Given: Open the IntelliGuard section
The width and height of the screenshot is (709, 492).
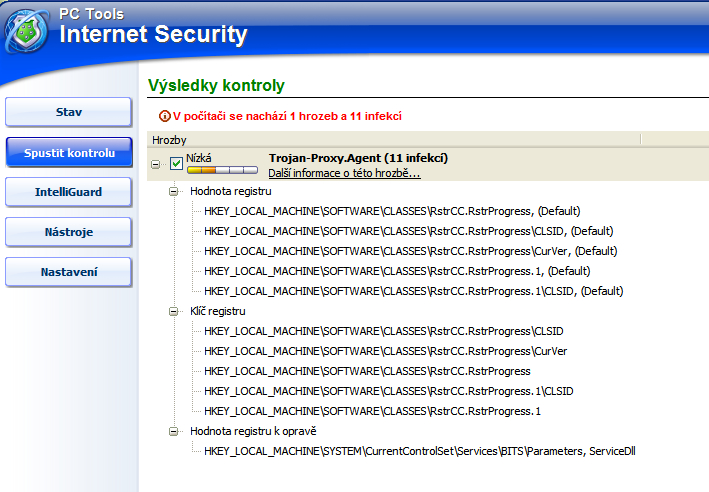Looking at the screenshot, I should click(69, 192).
